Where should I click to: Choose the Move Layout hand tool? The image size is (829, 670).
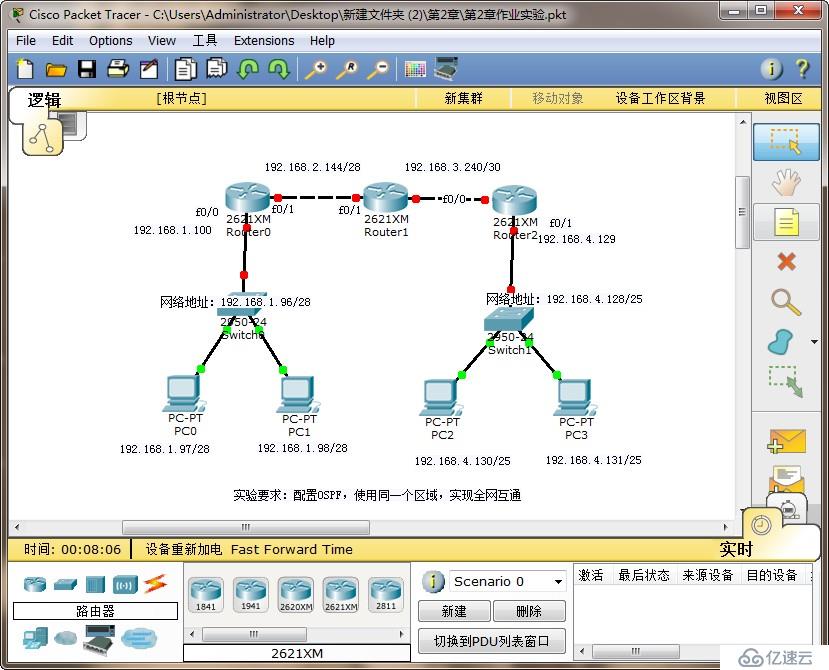pyautogui.click(x=786, y=182)
